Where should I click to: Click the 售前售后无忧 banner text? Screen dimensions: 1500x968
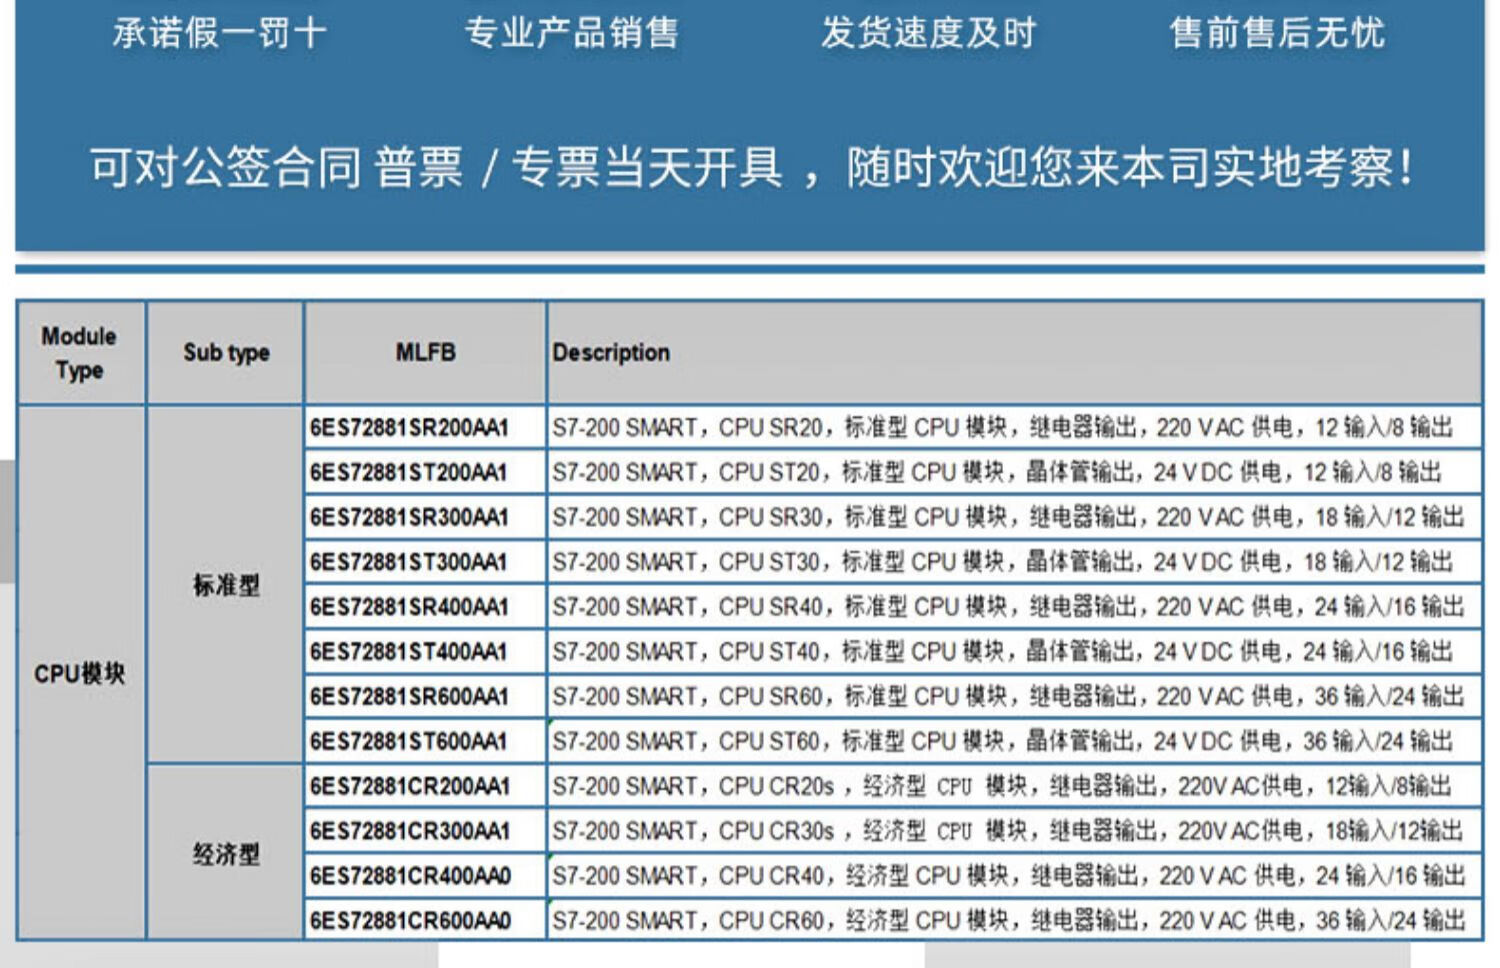click(x=1277, y=33)
